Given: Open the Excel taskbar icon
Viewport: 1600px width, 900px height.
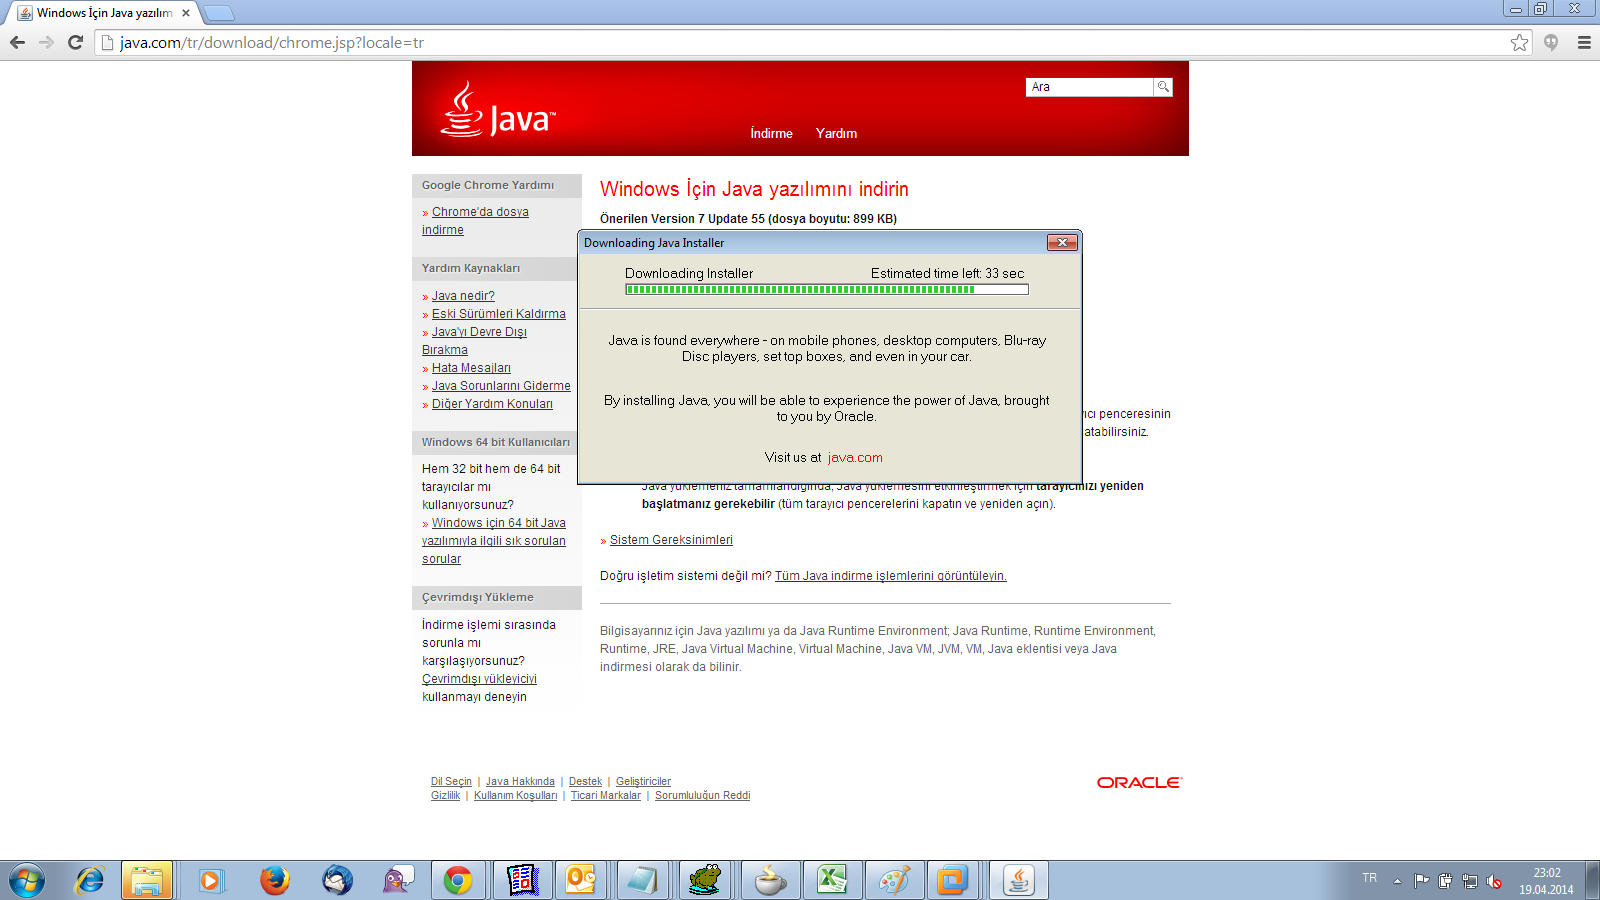Looking at the screenshot, I should [833, 881].
